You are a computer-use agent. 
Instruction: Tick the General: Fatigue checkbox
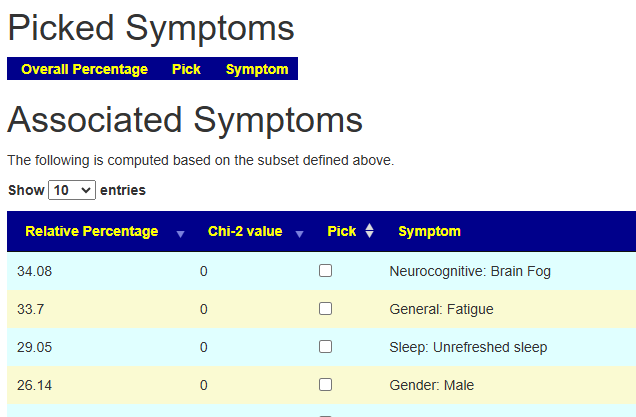325,309
